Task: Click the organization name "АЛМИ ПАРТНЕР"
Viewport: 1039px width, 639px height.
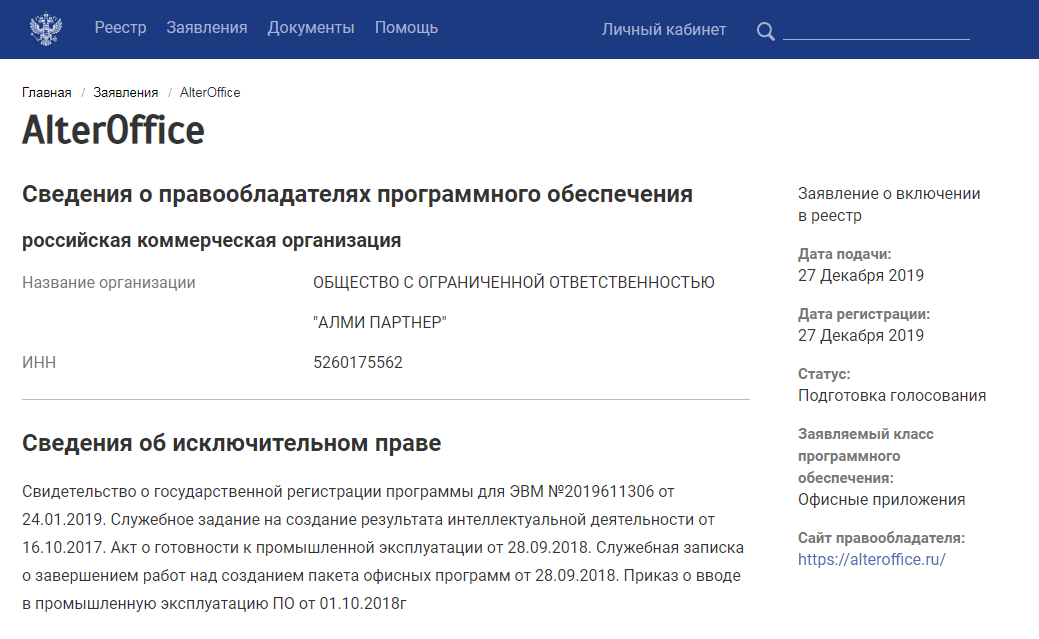Action: [380, 323]
